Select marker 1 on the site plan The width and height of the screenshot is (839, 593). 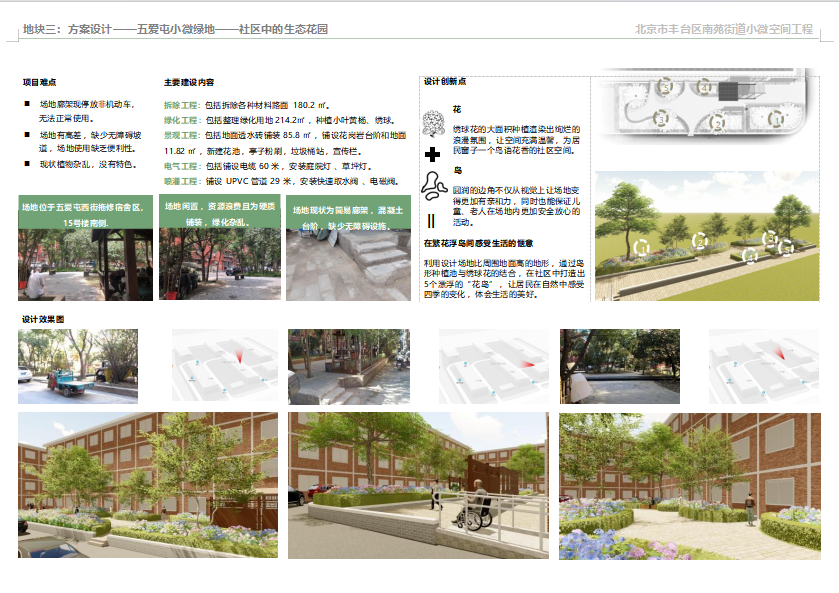(x=776, y=119)
